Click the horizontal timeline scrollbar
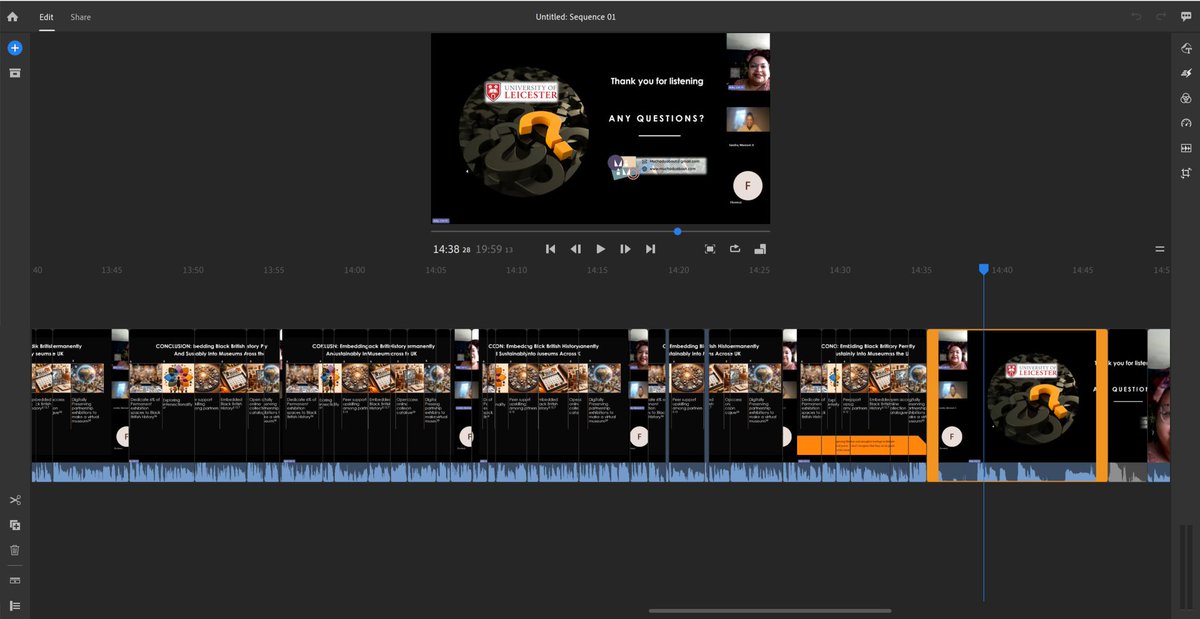 [770, 611]
